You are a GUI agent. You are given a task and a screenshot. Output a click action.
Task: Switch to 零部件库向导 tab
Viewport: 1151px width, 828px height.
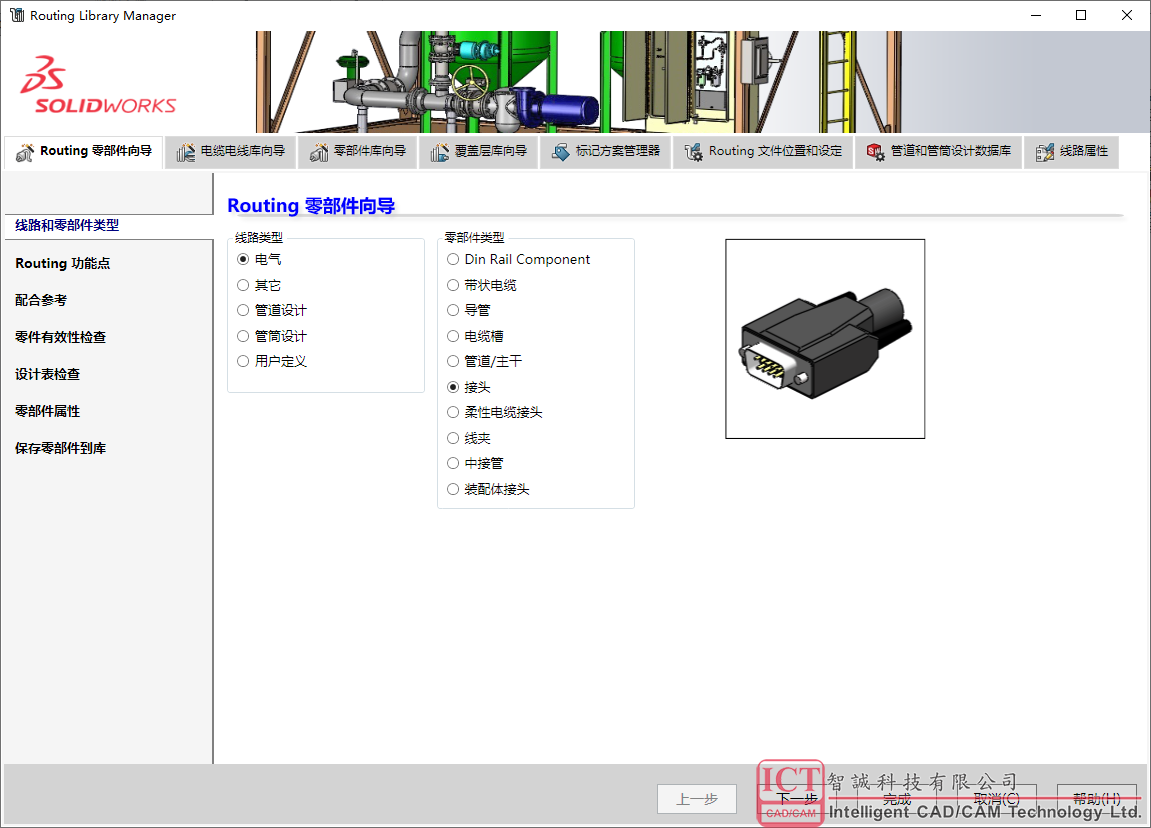(357, 152)
